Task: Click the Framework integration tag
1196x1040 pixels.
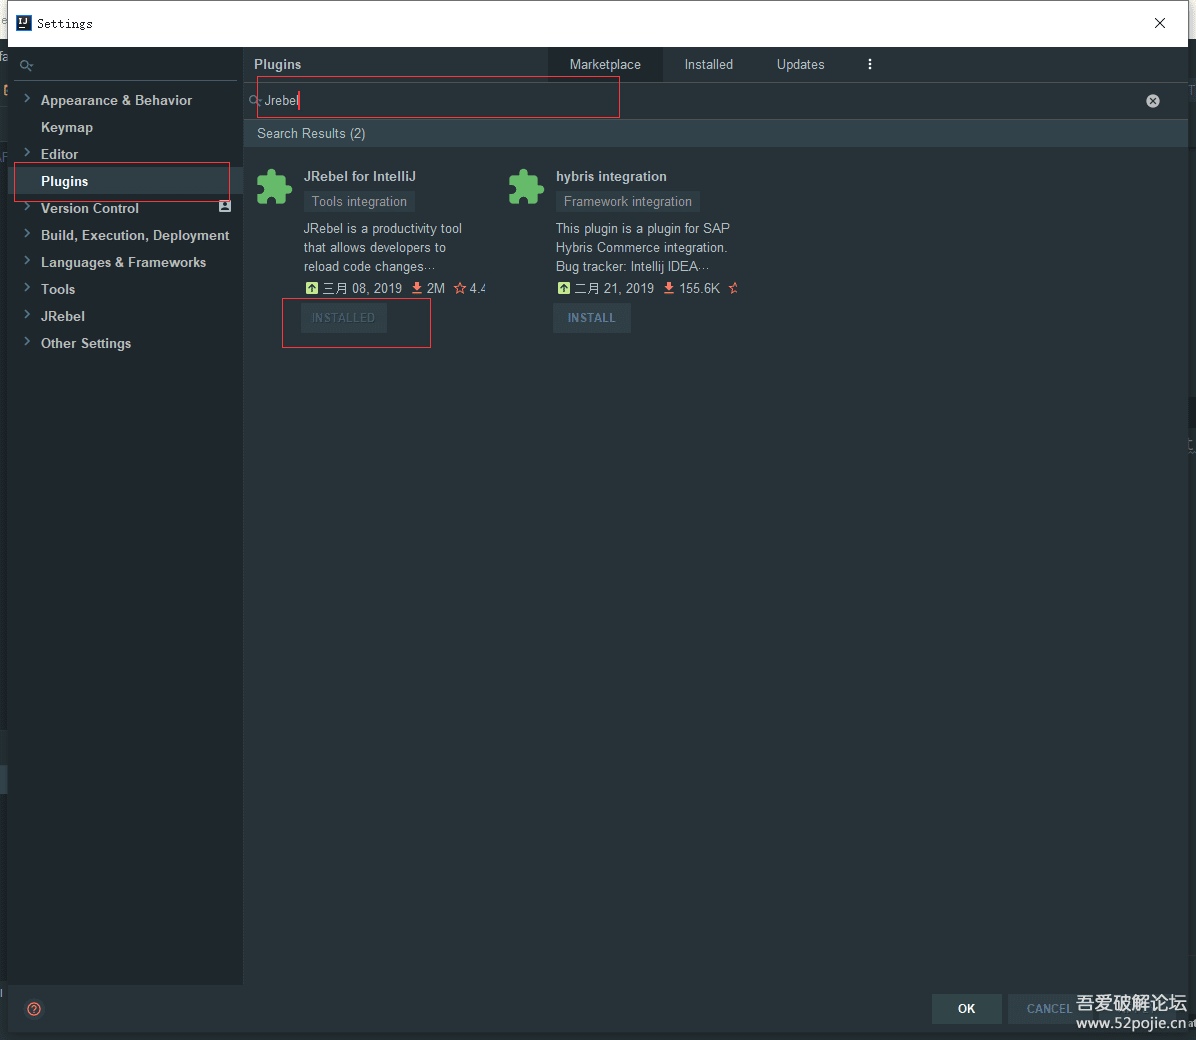Action: pyautogui.click(x=628, y=201)
